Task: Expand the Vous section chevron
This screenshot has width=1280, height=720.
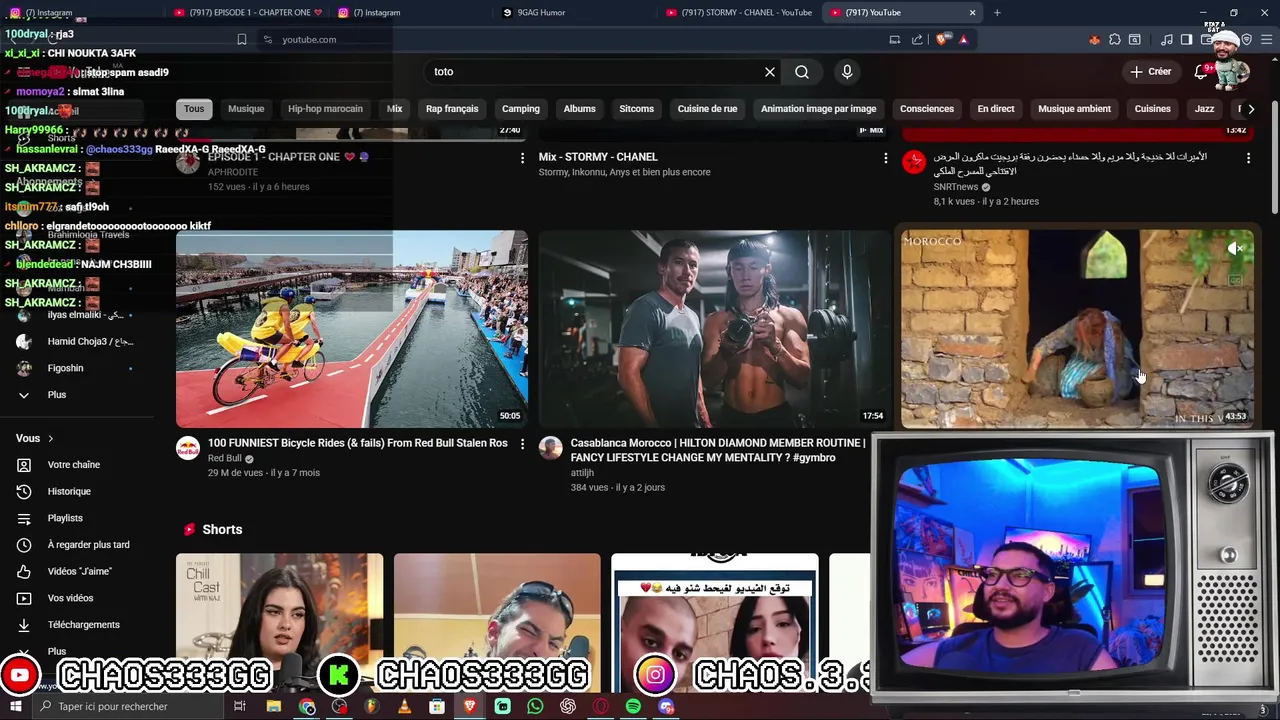Action: (x=51, y=439)
